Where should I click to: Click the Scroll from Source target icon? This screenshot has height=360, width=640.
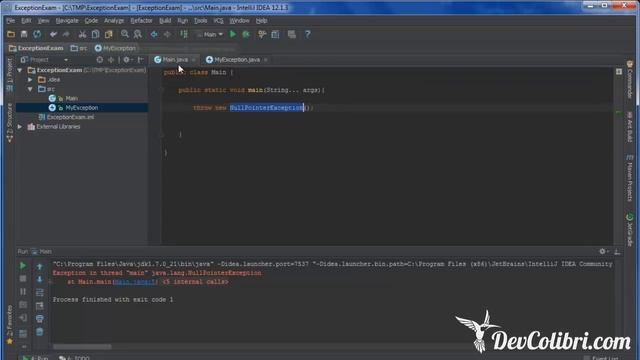(100, 60)
